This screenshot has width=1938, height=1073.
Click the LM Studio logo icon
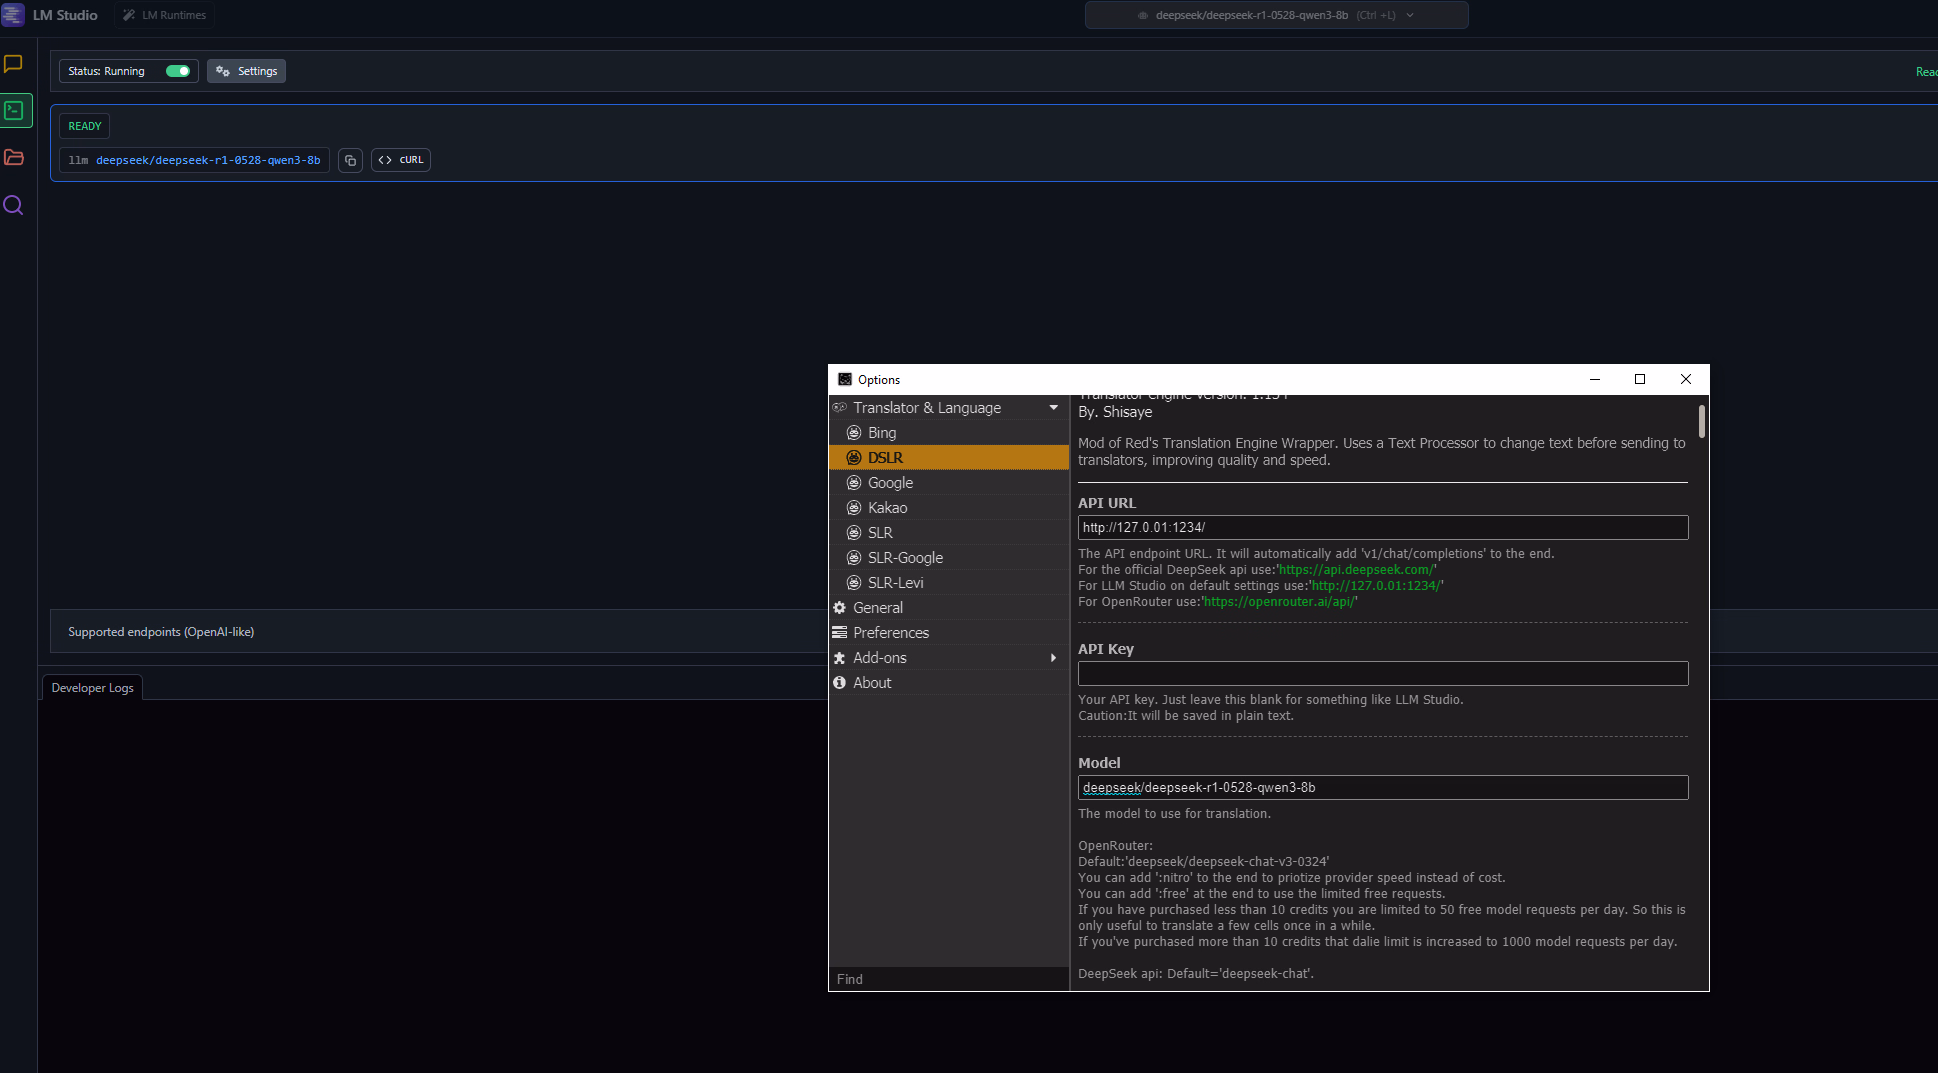coord(13,15)
